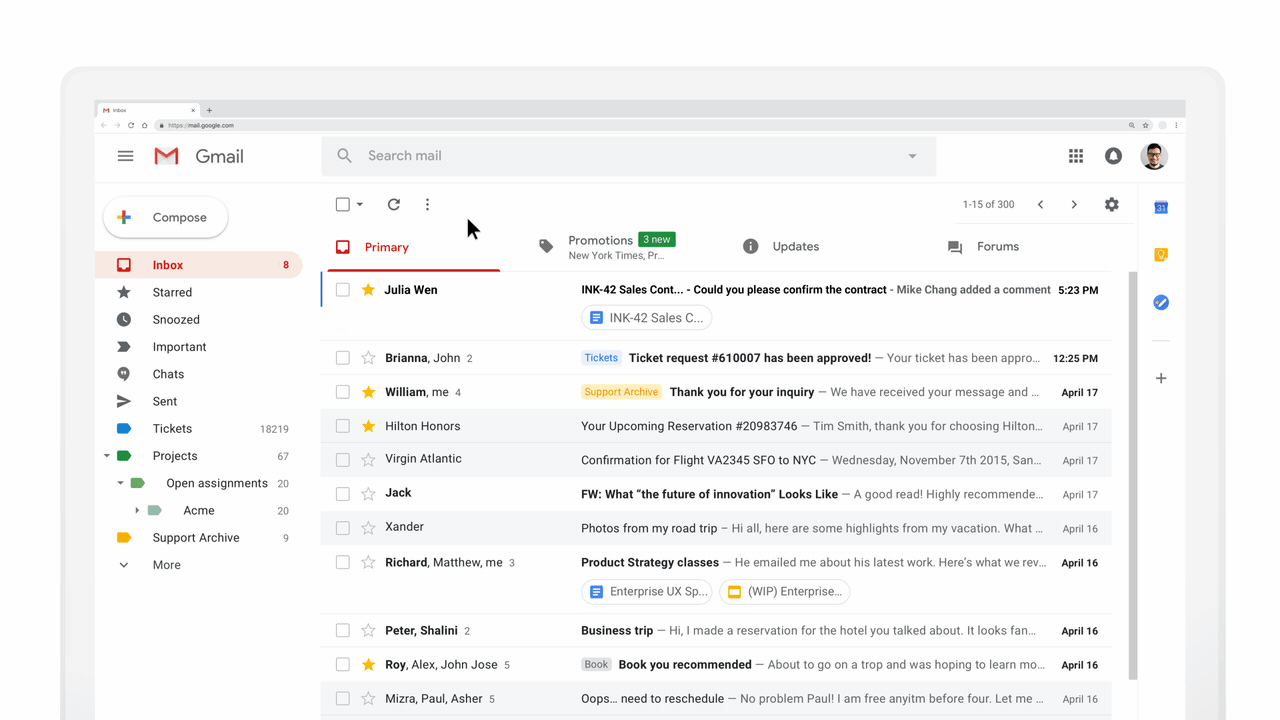
Task: Add a side panel add-on with plus icon
Action: [1160, 378]
